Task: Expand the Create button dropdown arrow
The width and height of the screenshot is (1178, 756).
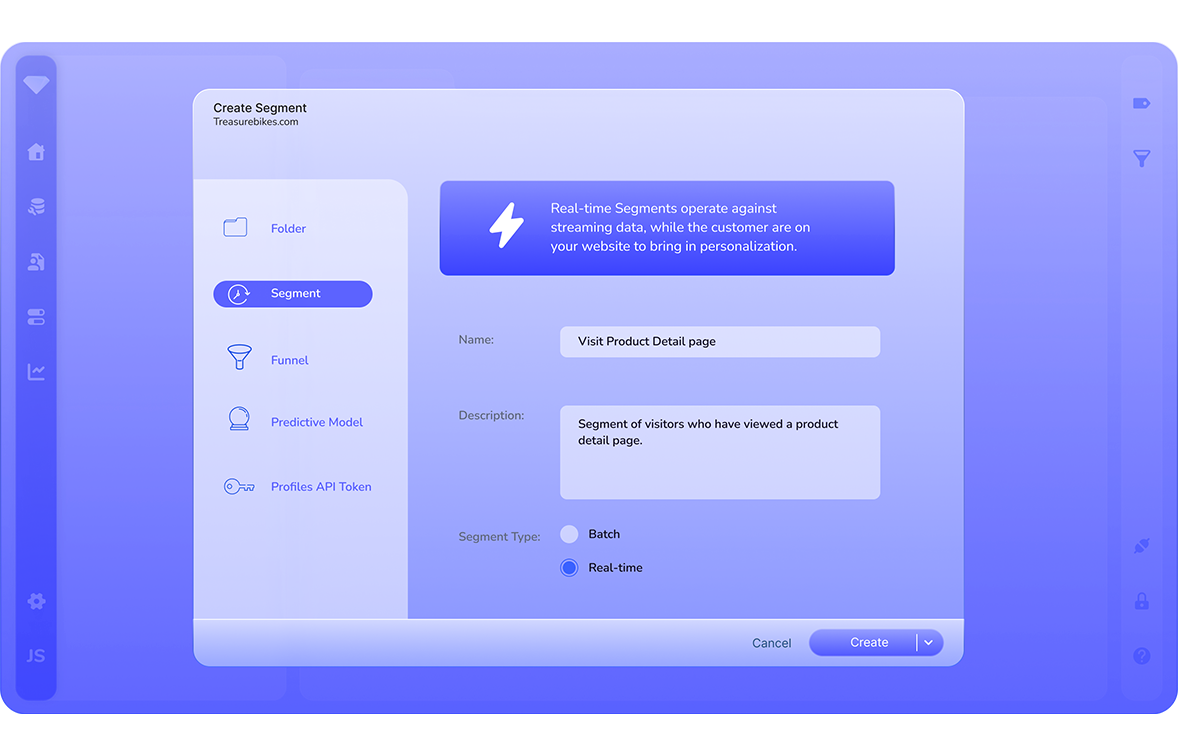Action: 929,643
